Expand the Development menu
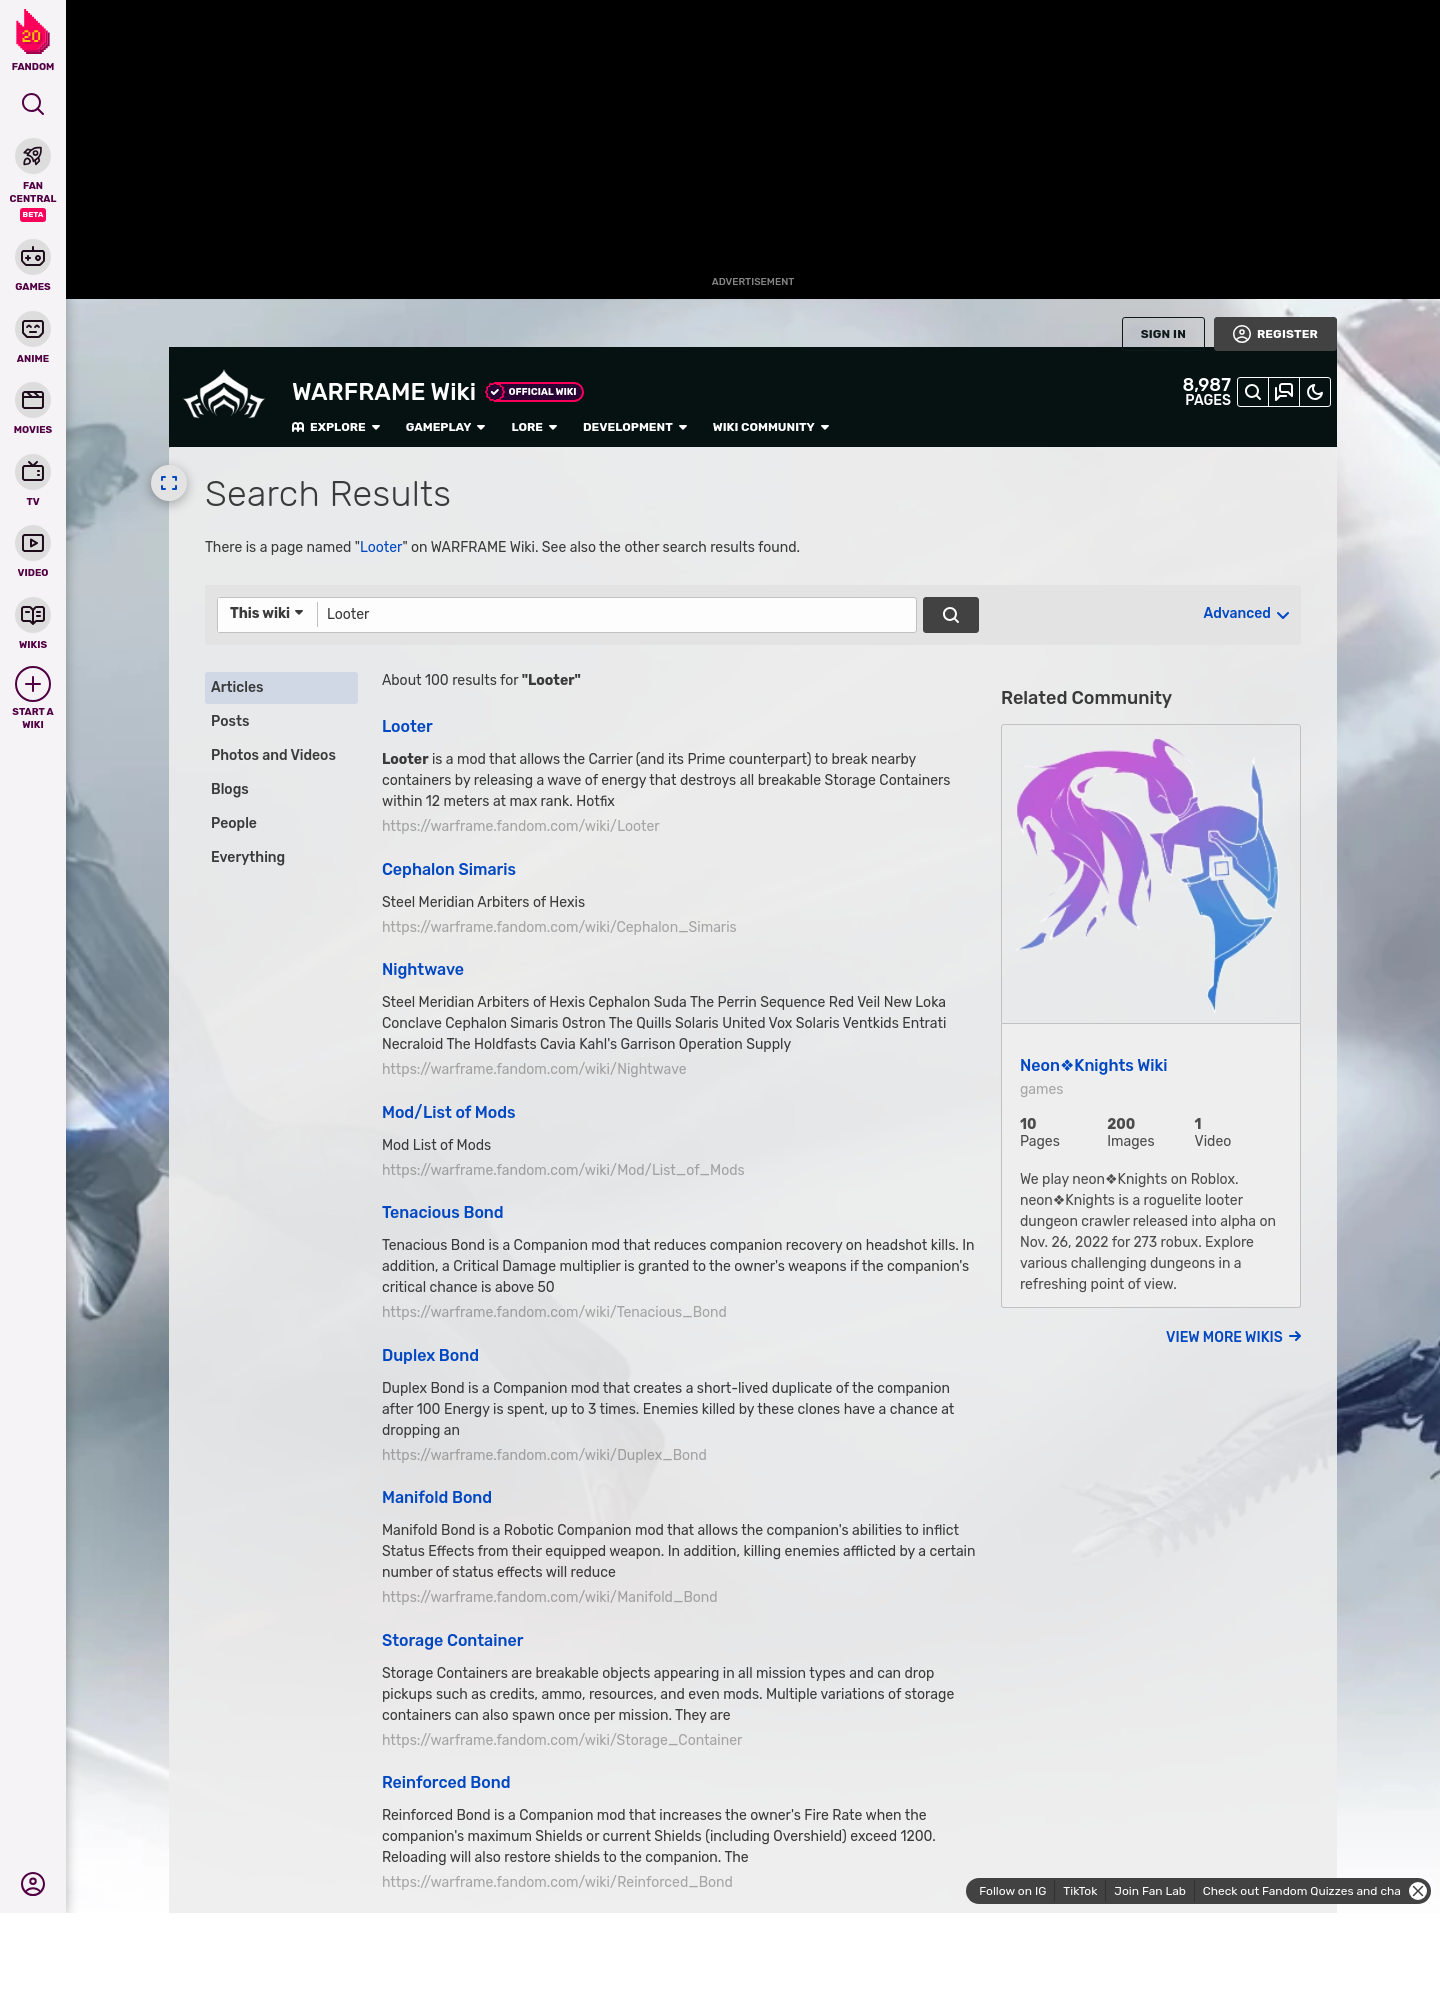This screenshot has height=2000, width=1440. (635, 427)
